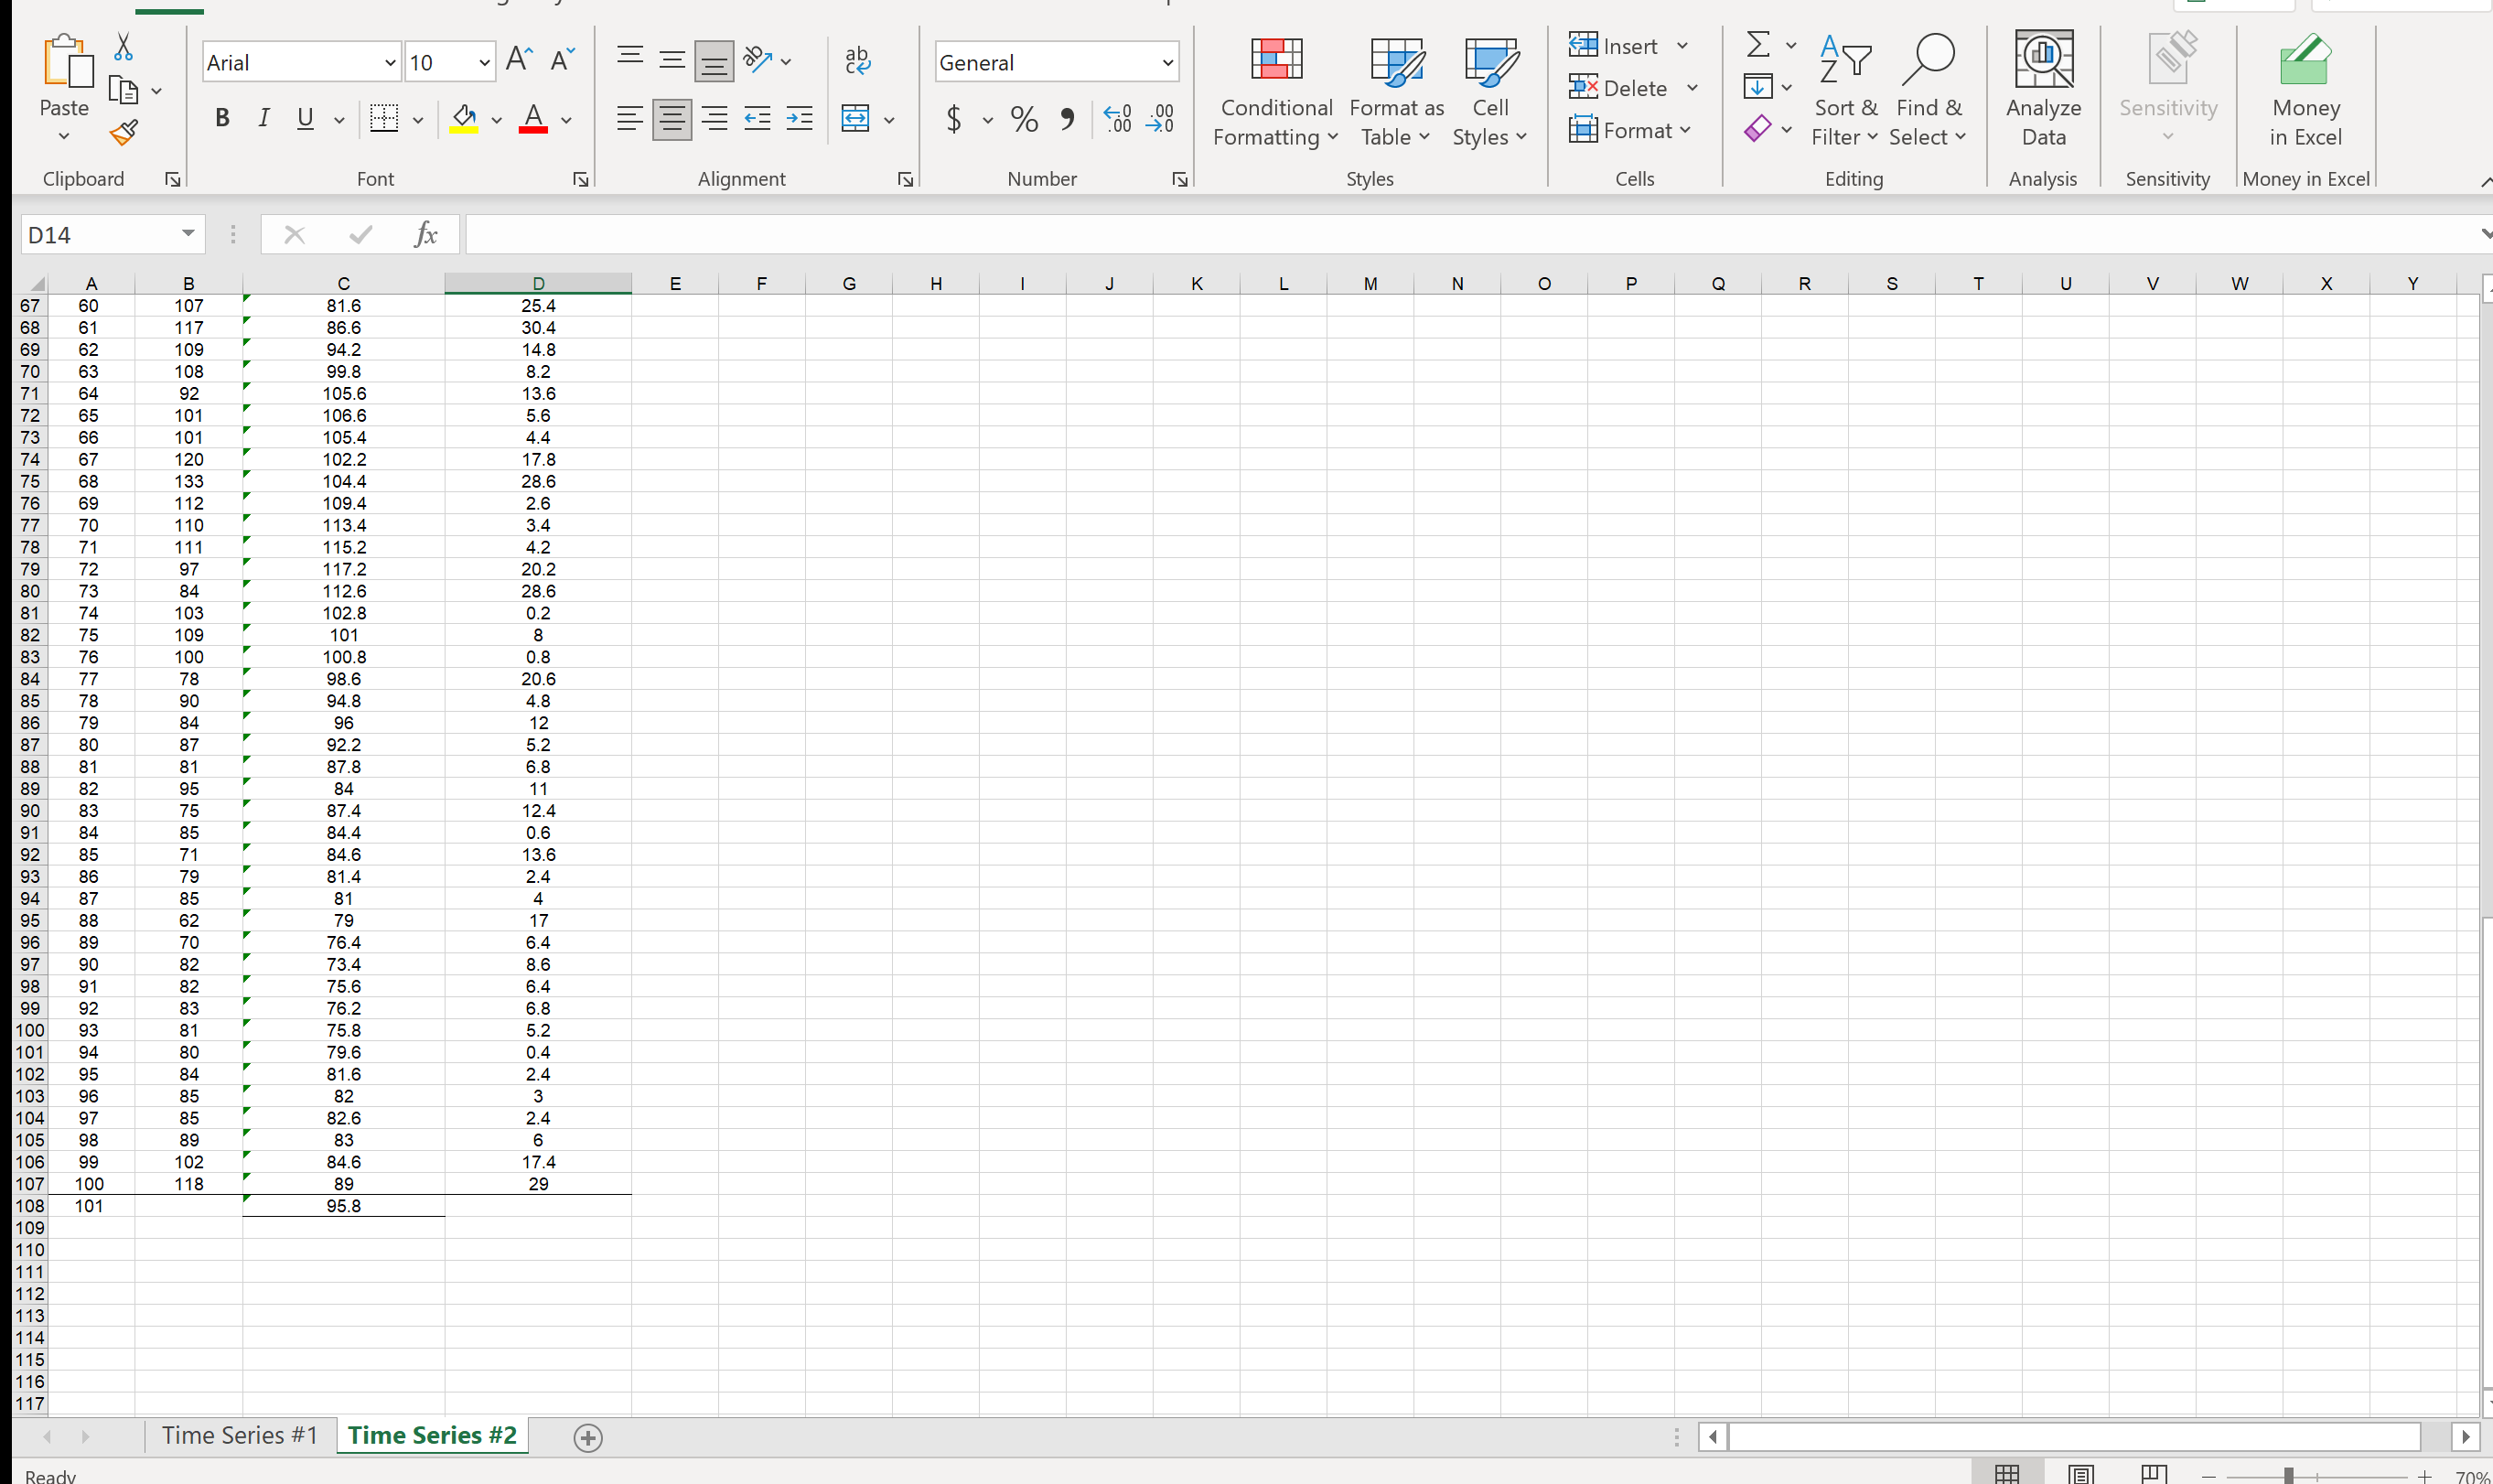Image resolution: width=2493 pixels, height=1484 pixels.
Task: Switch to Time Series #1 sheet
Action: [239, 1434]
